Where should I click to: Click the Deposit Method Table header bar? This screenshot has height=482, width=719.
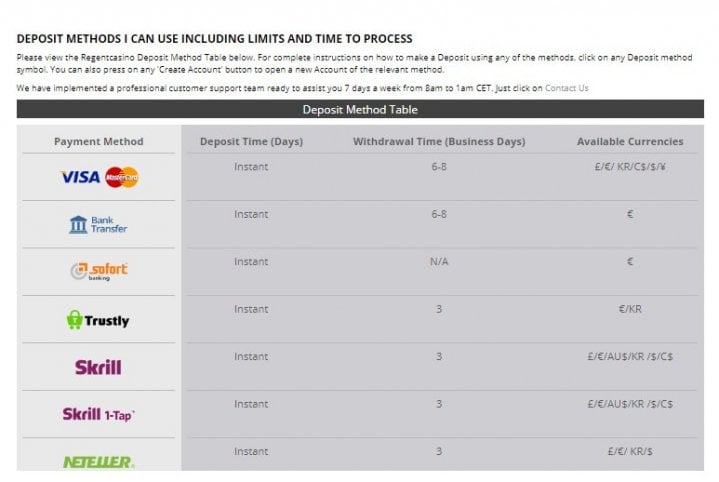pos(360,109)
